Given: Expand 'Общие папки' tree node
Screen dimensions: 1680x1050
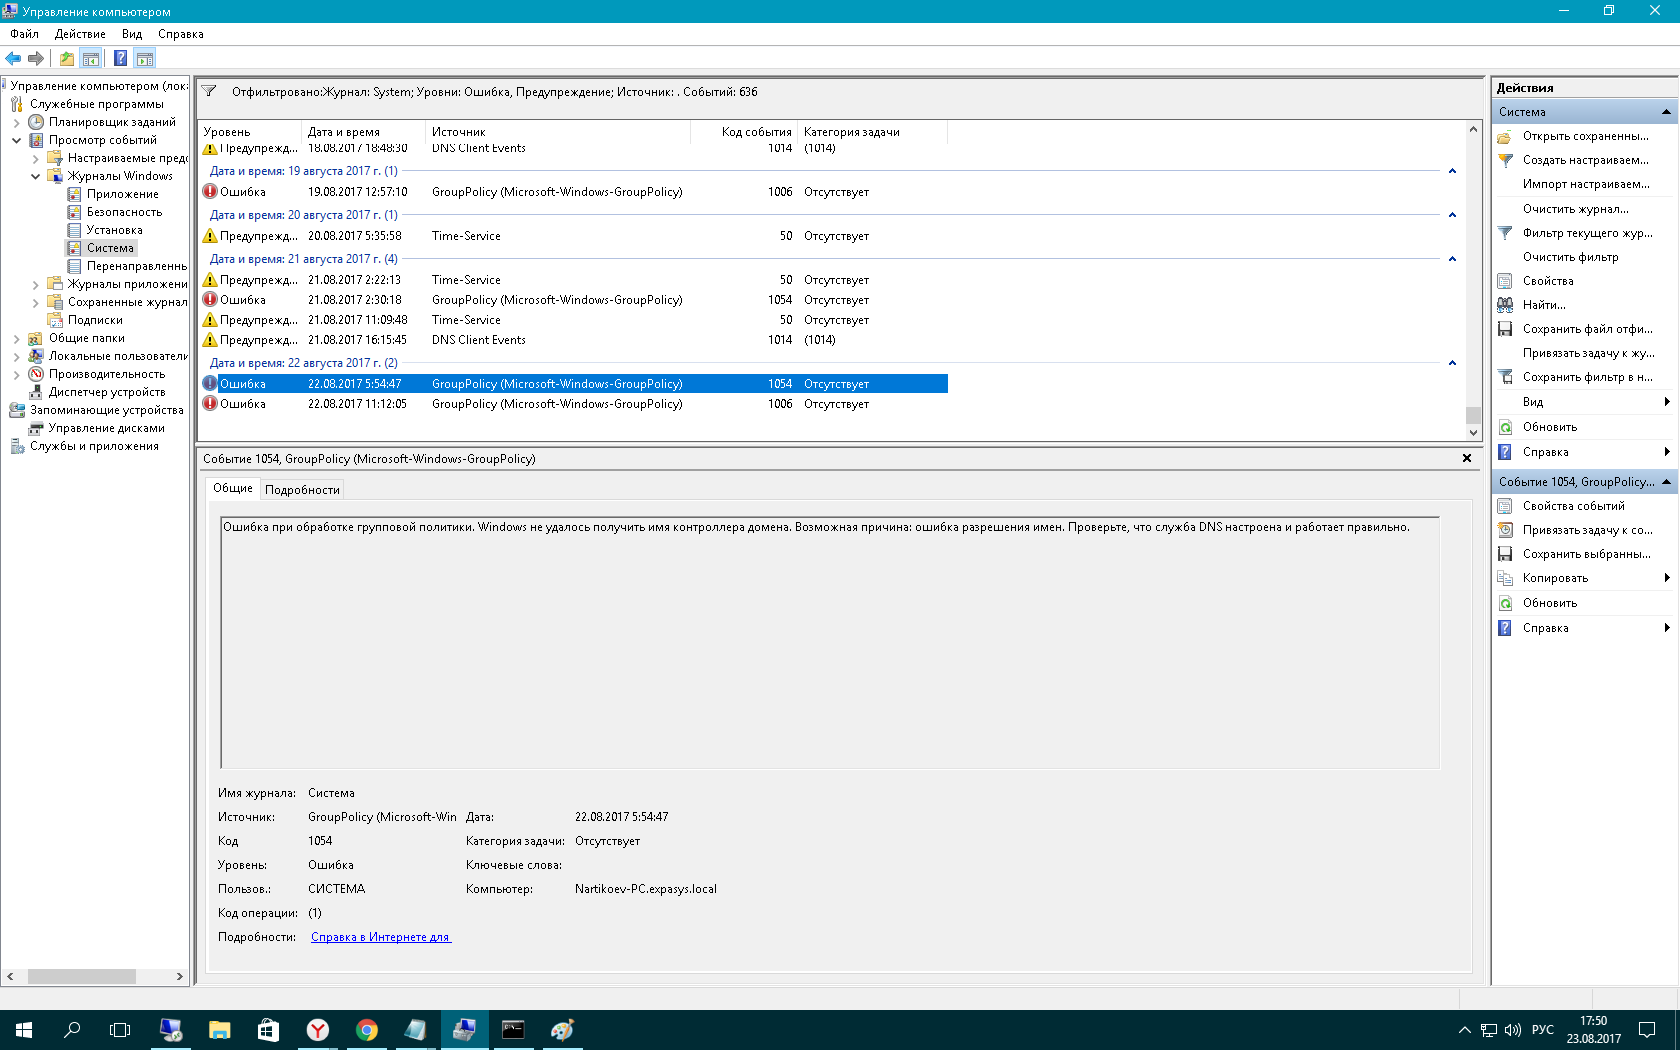Looking at the screenshot, I should [x=17, y=338].
